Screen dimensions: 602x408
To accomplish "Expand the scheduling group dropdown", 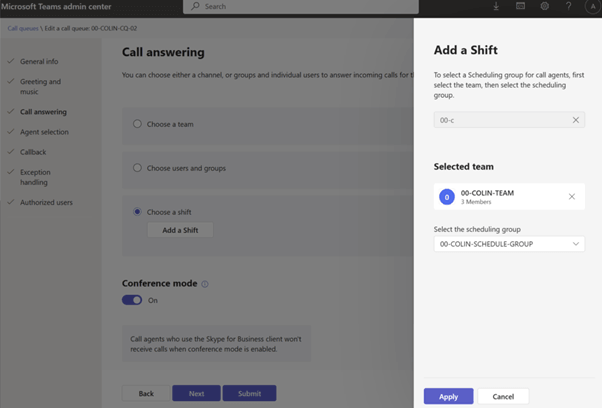I will [x=576, y=244].
